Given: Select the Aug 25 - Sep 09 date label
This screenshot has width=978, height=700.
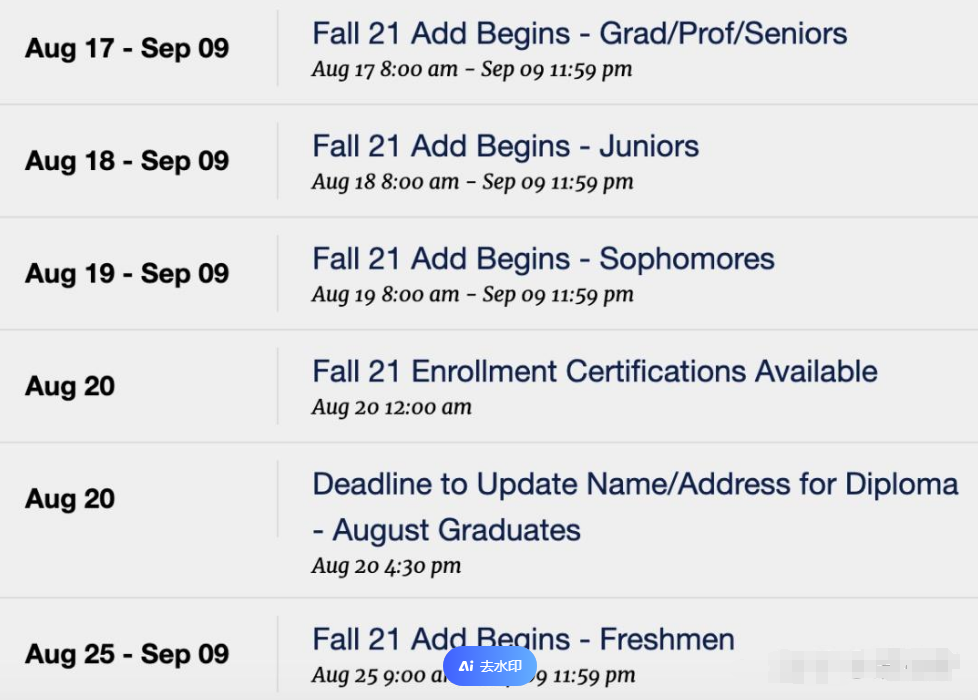Looking at the screenshot, I should [127, 654].
